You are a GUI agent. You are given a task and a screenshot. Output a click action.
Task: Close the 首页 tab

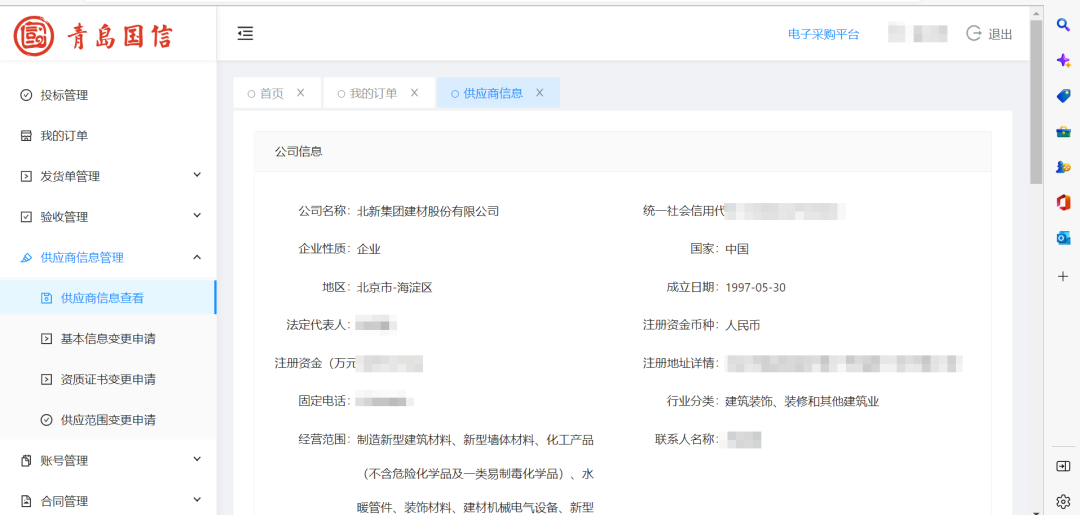tap(300, 93)
